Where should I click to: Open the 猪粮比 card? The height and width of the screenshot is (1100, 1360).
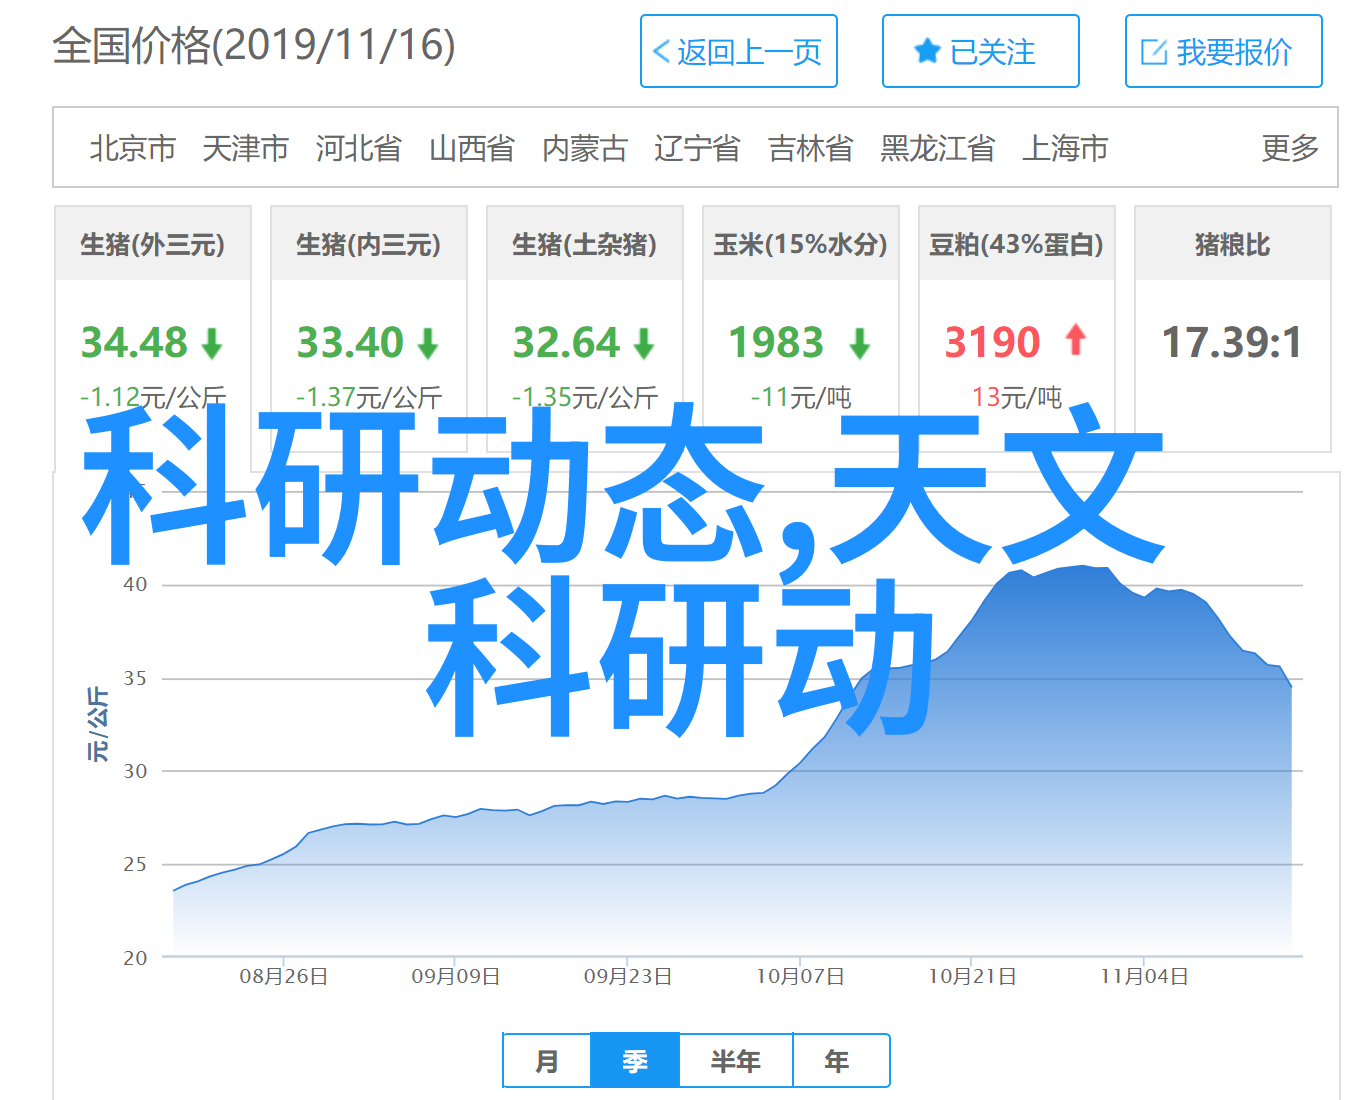tap(1233, 329)
